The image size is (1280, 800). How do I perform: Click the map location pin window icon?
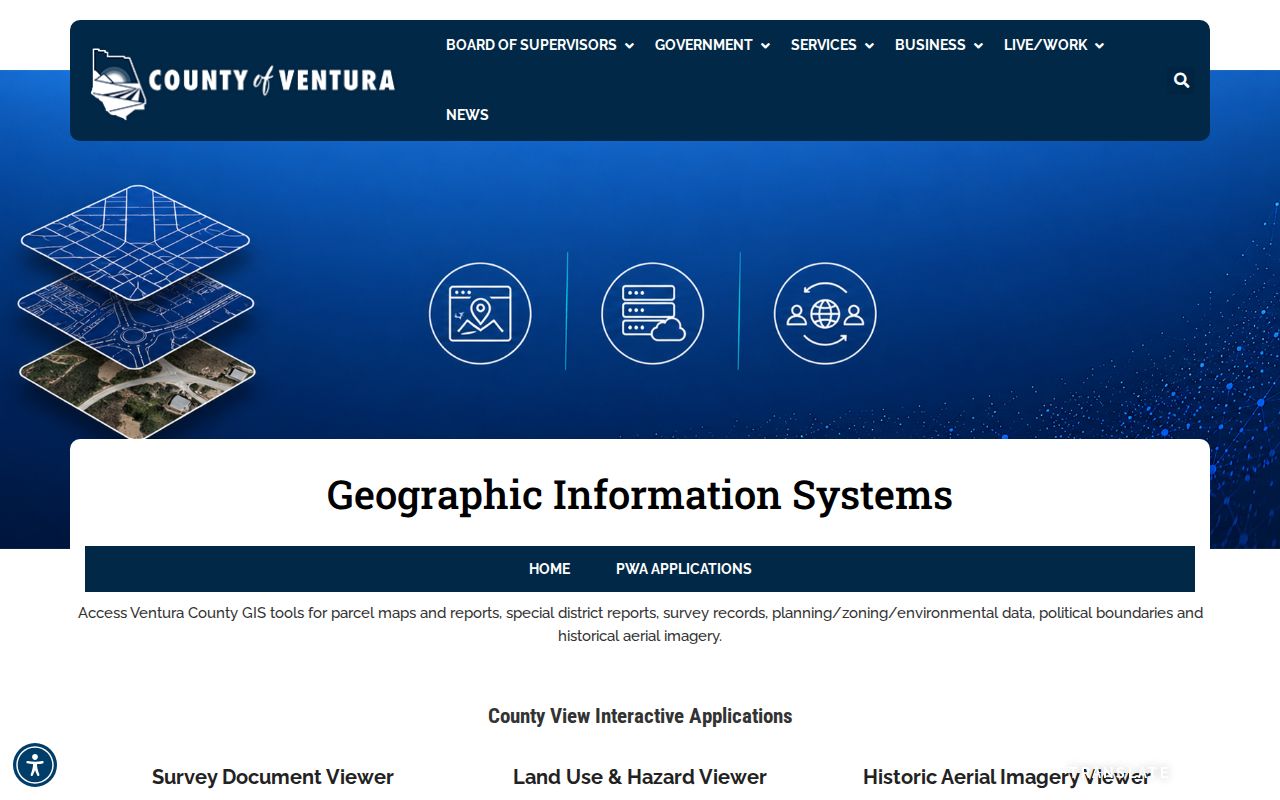(x=480, y=313)
